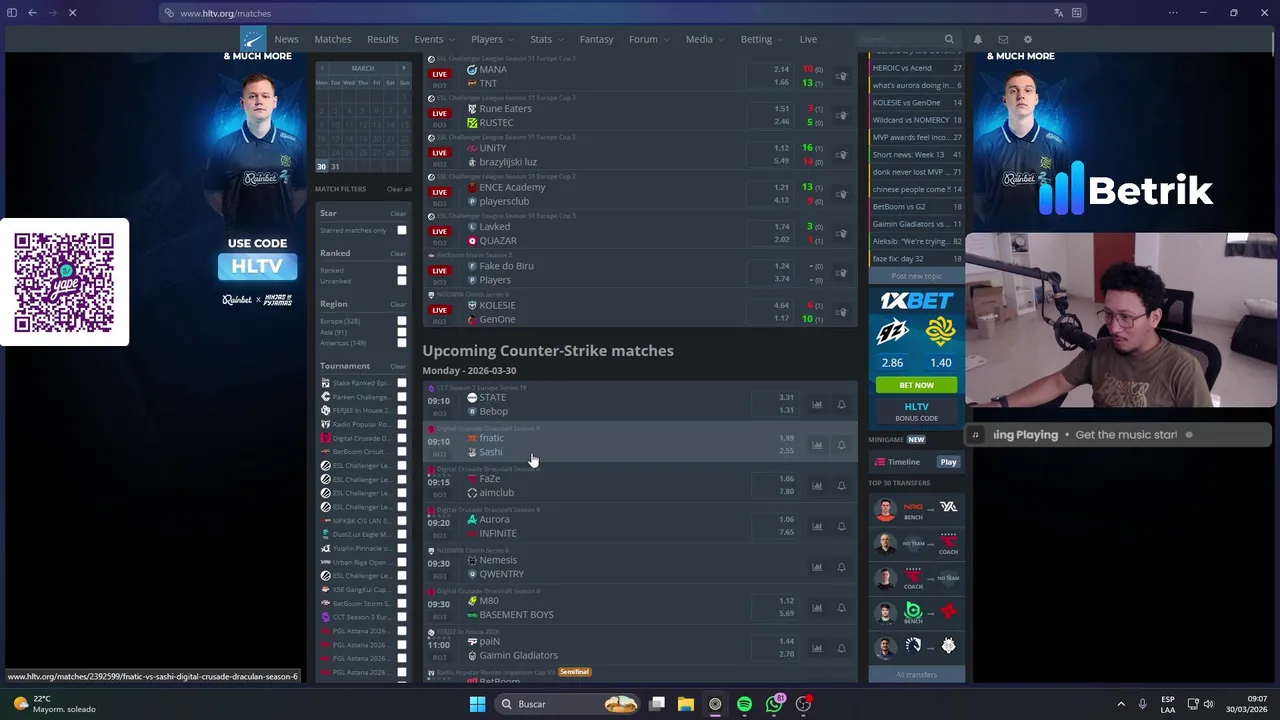This screenshot has height=720, width=1280.
Task: Check the Americas (149) region filter
Action: pos(402,343)
